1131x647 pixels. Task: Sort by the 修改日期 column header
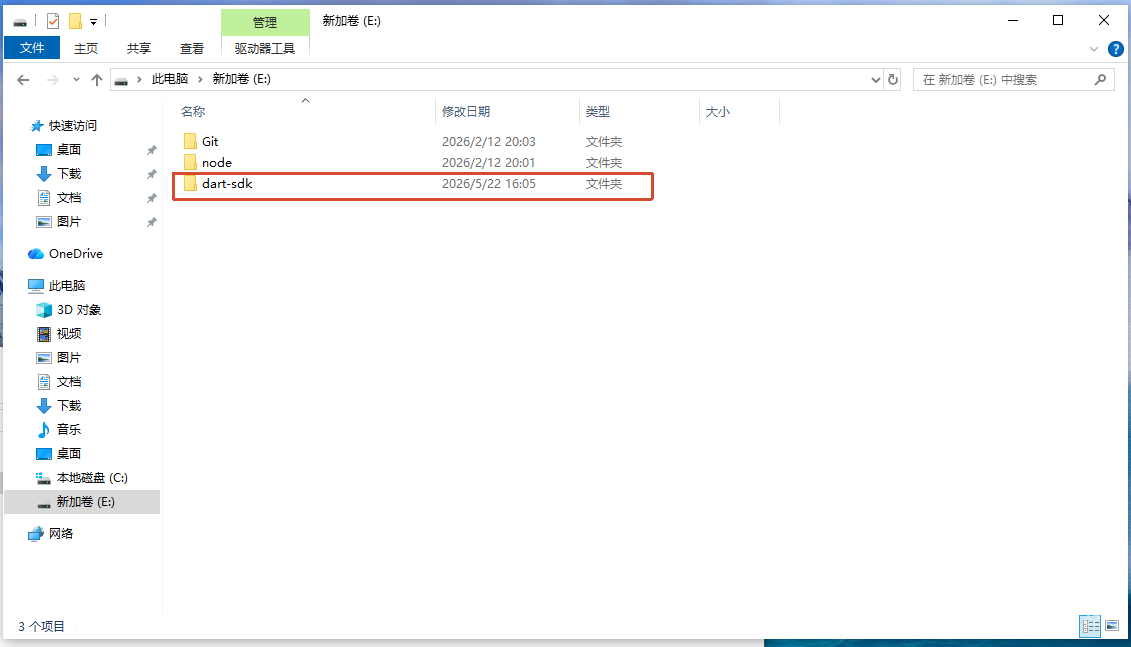[x=466, y=112]
